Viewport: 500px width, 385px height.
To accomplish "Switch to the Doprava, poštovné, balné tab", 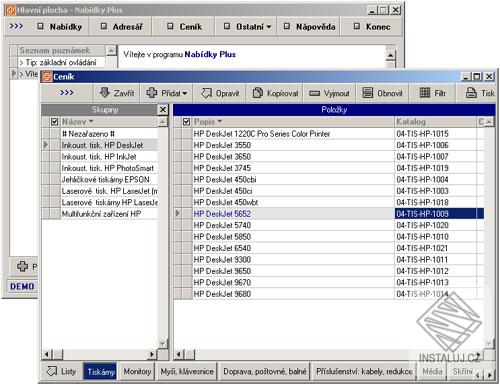I will (265, 371).
